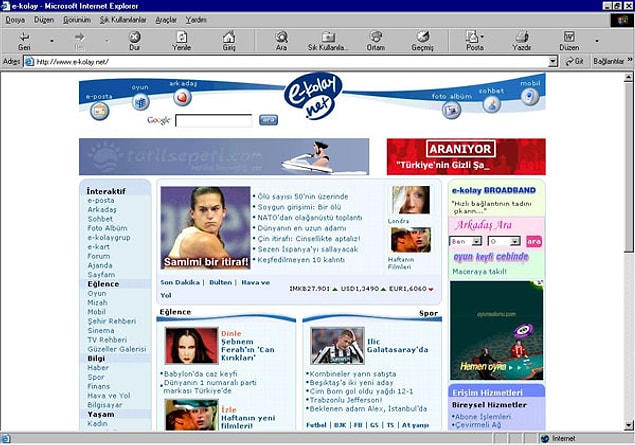Click Sinema in left sidebar

(x=101, y=331)
